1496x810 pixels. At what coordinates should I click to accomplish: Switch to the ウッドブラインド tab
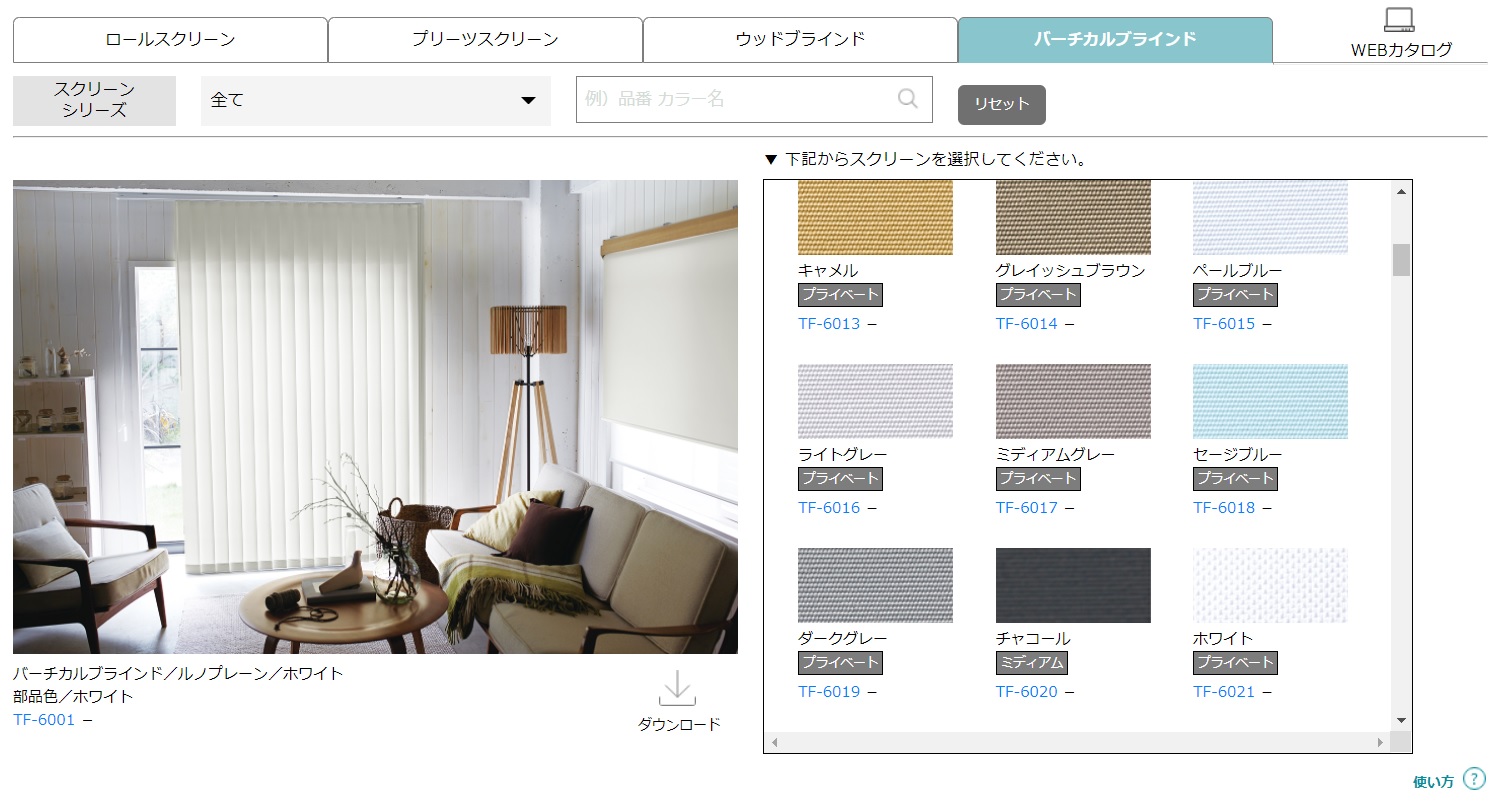point(799,40)
